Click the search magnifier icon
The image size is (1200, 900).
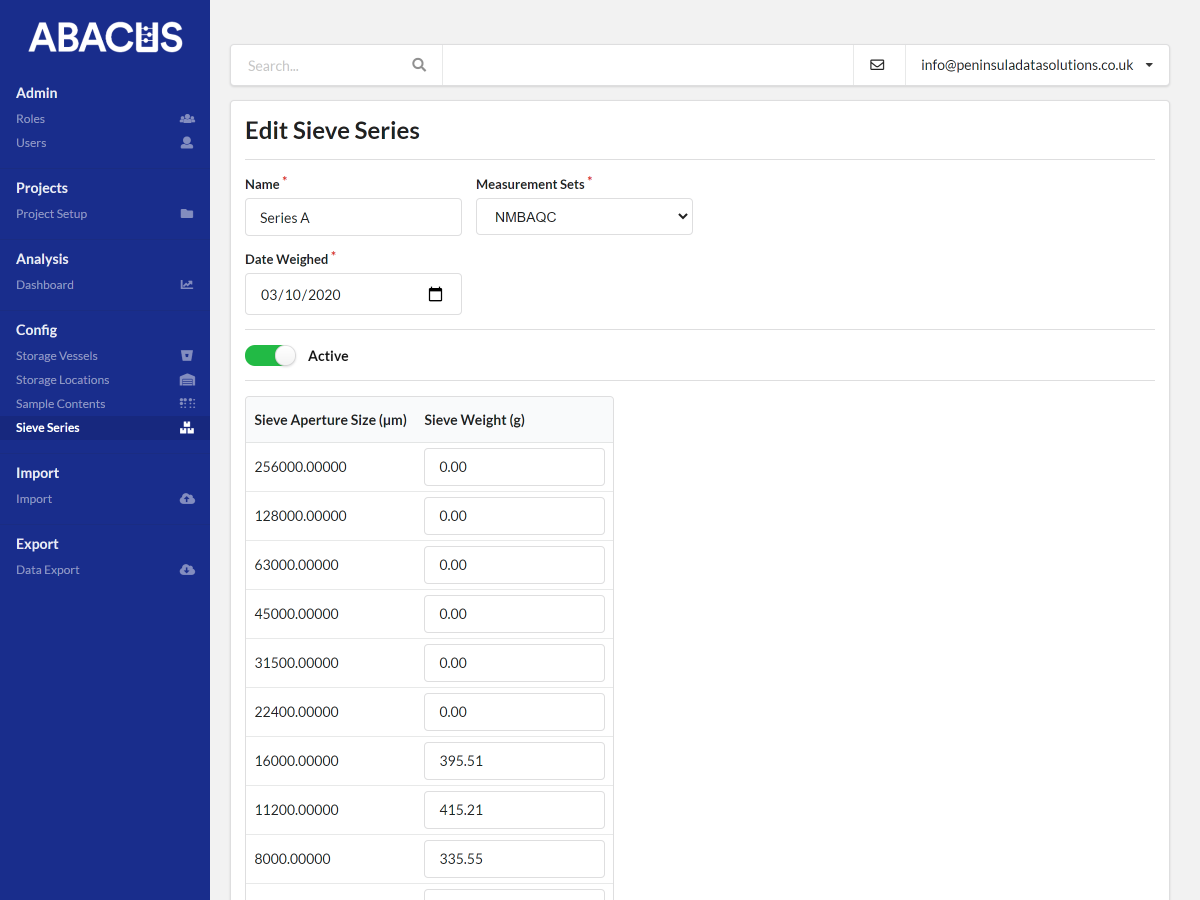(x=419, y=65)
